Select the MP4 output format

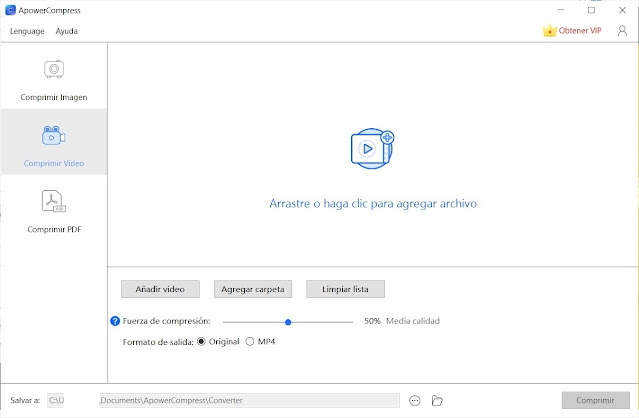pyautogui.click(x=249, y=341)
